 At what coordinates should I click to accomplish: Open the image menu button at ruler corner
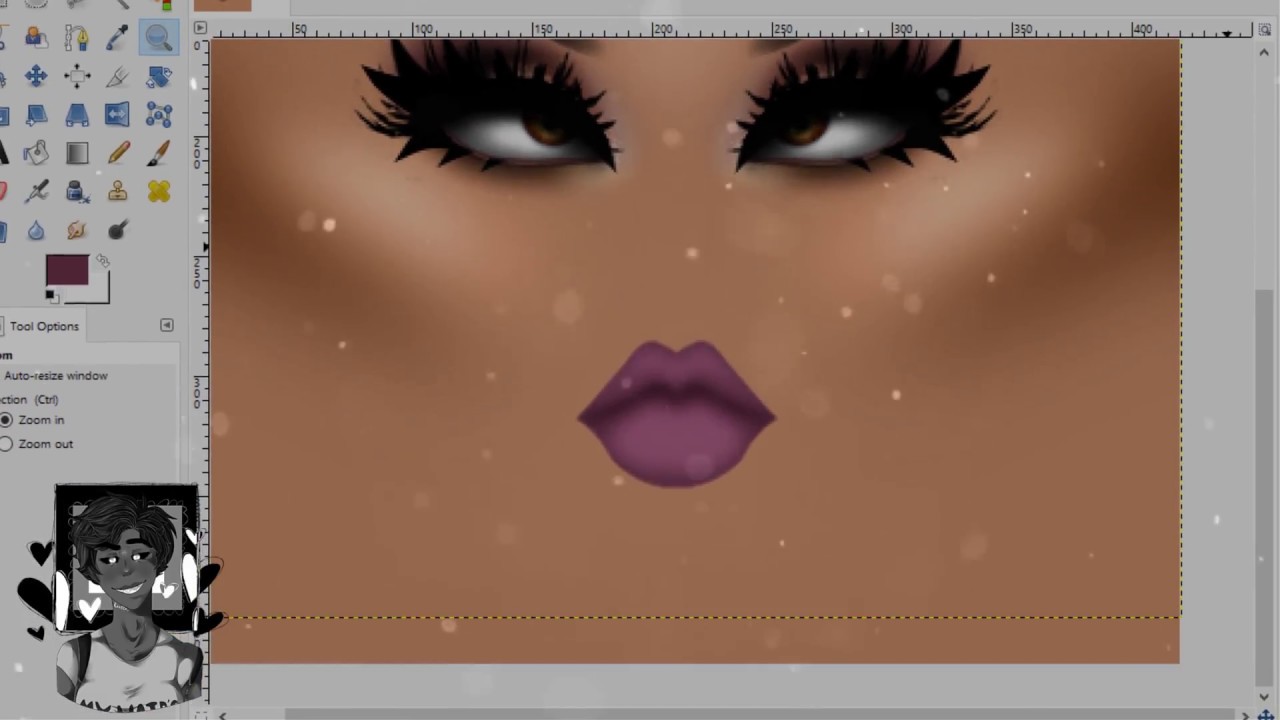click(200, 28)
